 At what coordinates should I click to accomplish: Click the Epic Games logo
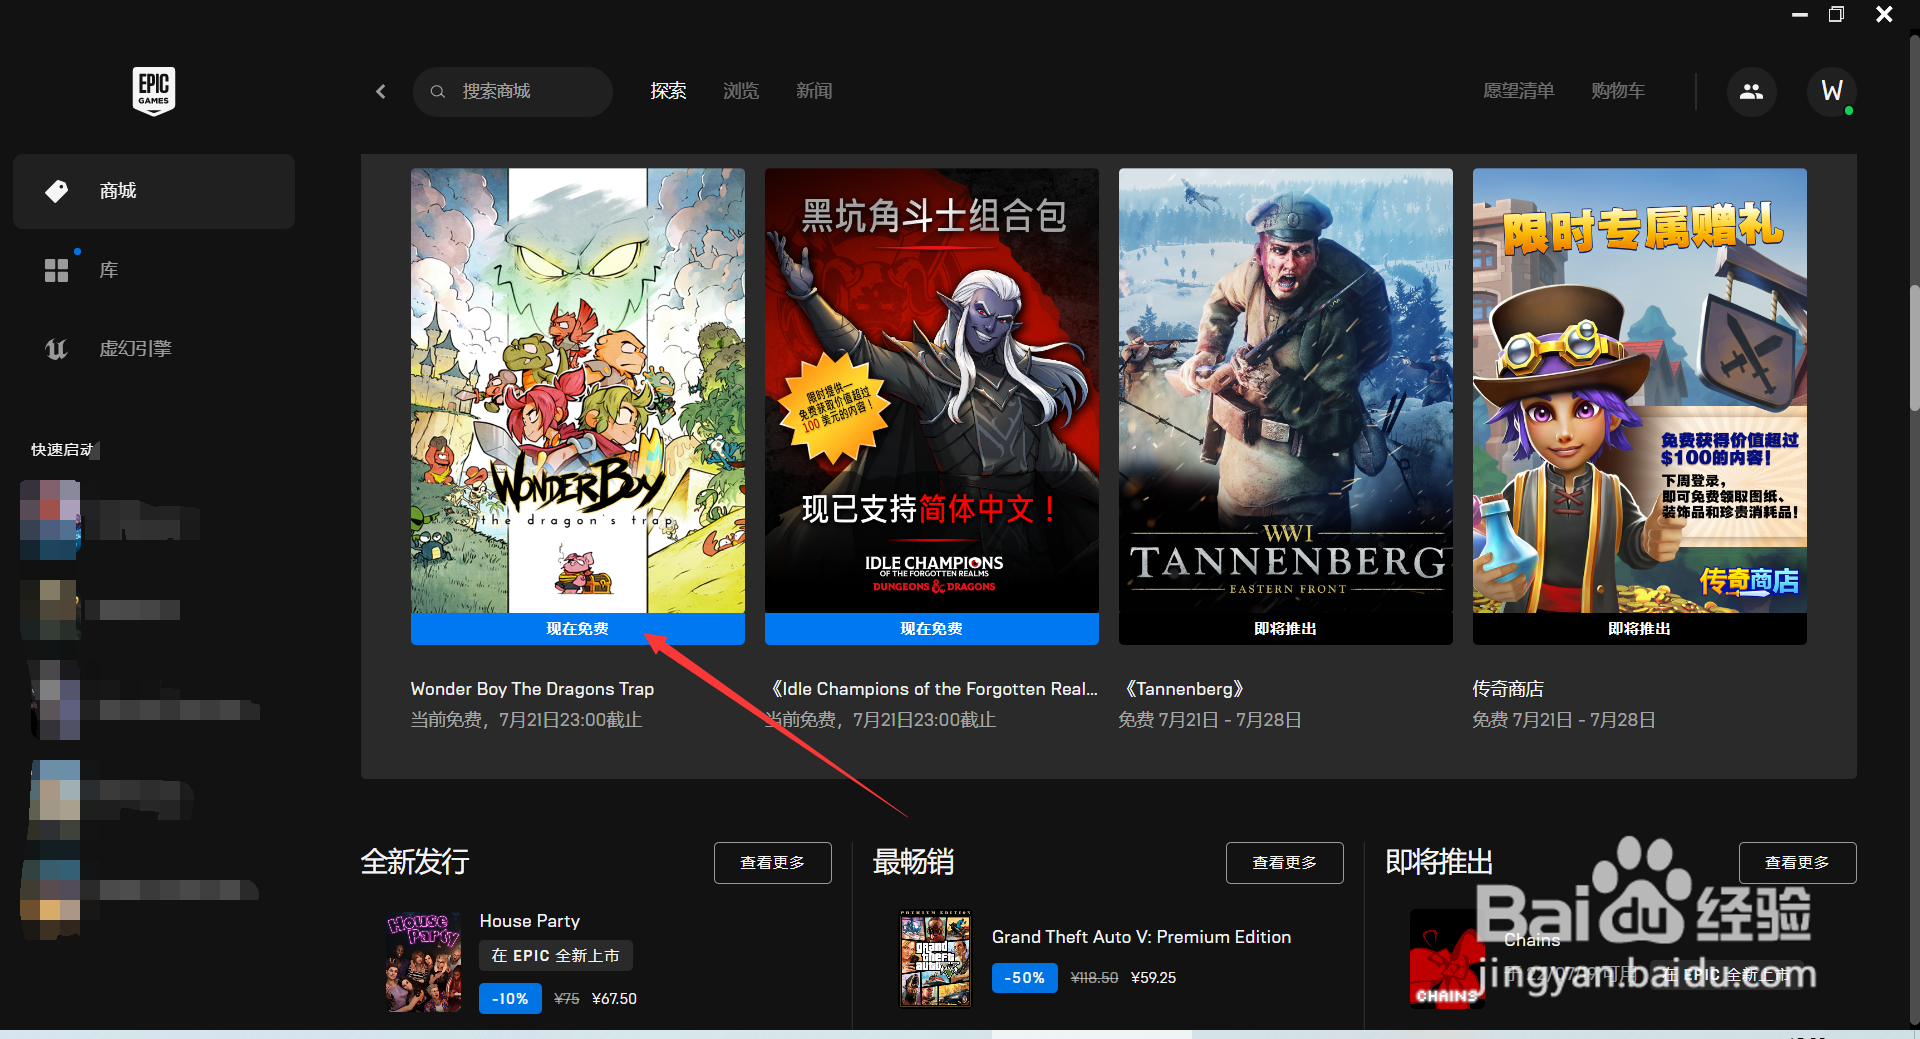pos(154,91)
